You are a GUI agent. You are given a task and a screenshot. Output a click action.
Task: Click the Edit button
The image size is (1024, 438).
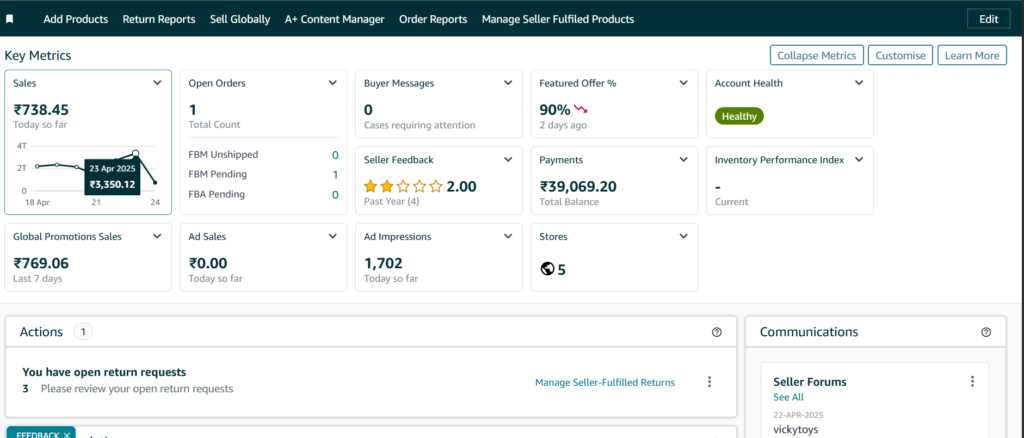pos(988,19)
